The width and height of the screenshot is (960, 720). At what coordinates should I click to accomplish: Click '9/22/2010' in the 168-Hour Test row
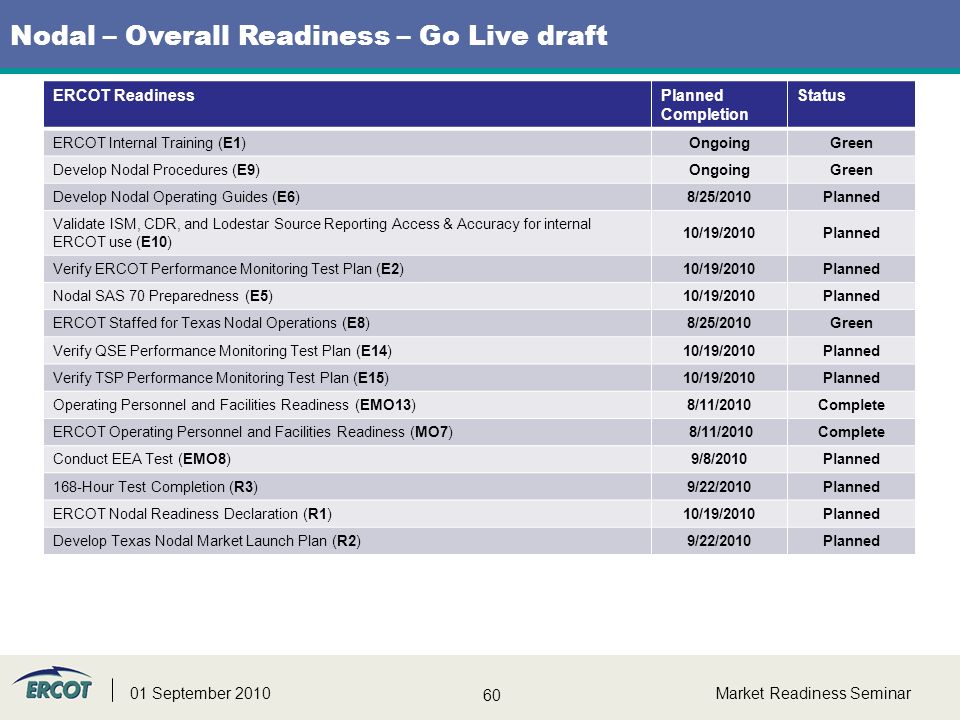pos(719,487)
